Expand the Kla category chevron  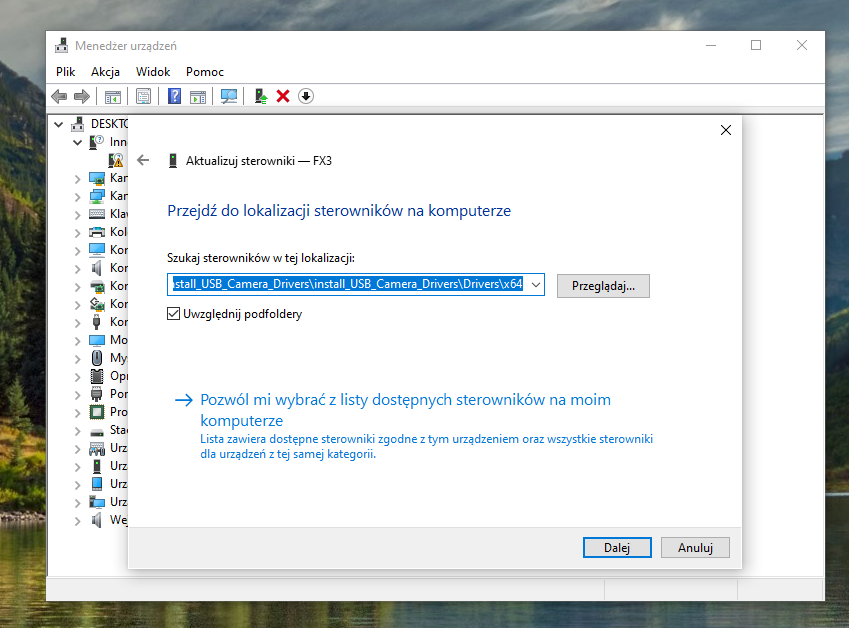[x=77, y=214]
